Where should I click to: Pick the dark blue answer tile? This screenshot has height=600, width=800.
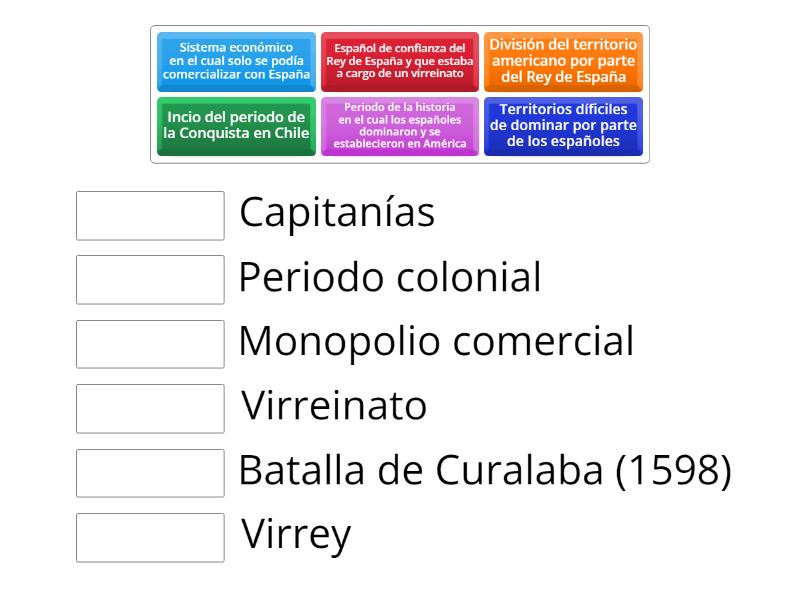click(563, 125)
